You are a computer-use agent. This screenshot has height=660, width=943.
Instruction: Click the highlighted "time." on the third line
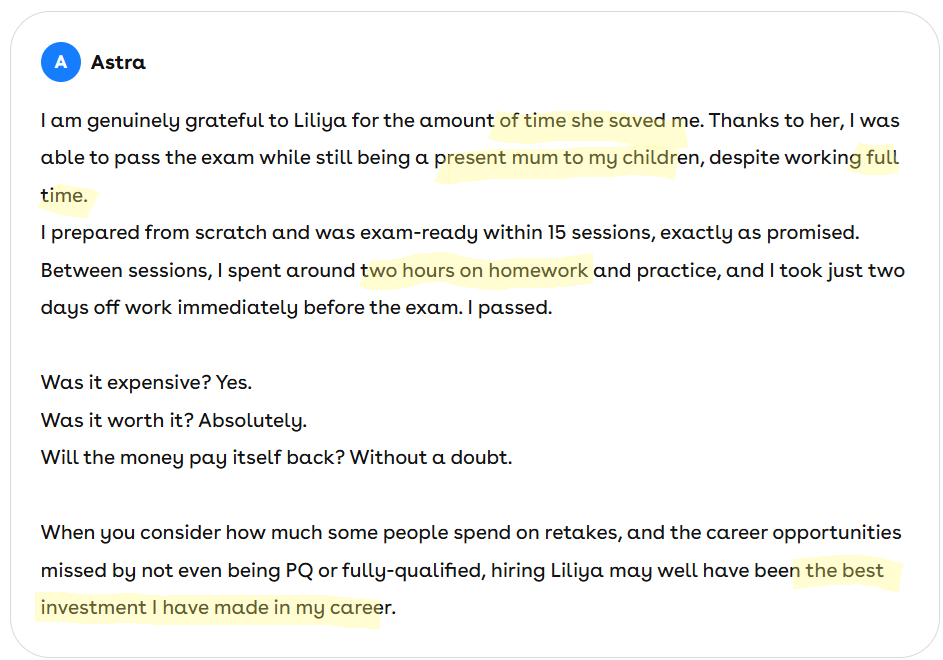point(64,196)
